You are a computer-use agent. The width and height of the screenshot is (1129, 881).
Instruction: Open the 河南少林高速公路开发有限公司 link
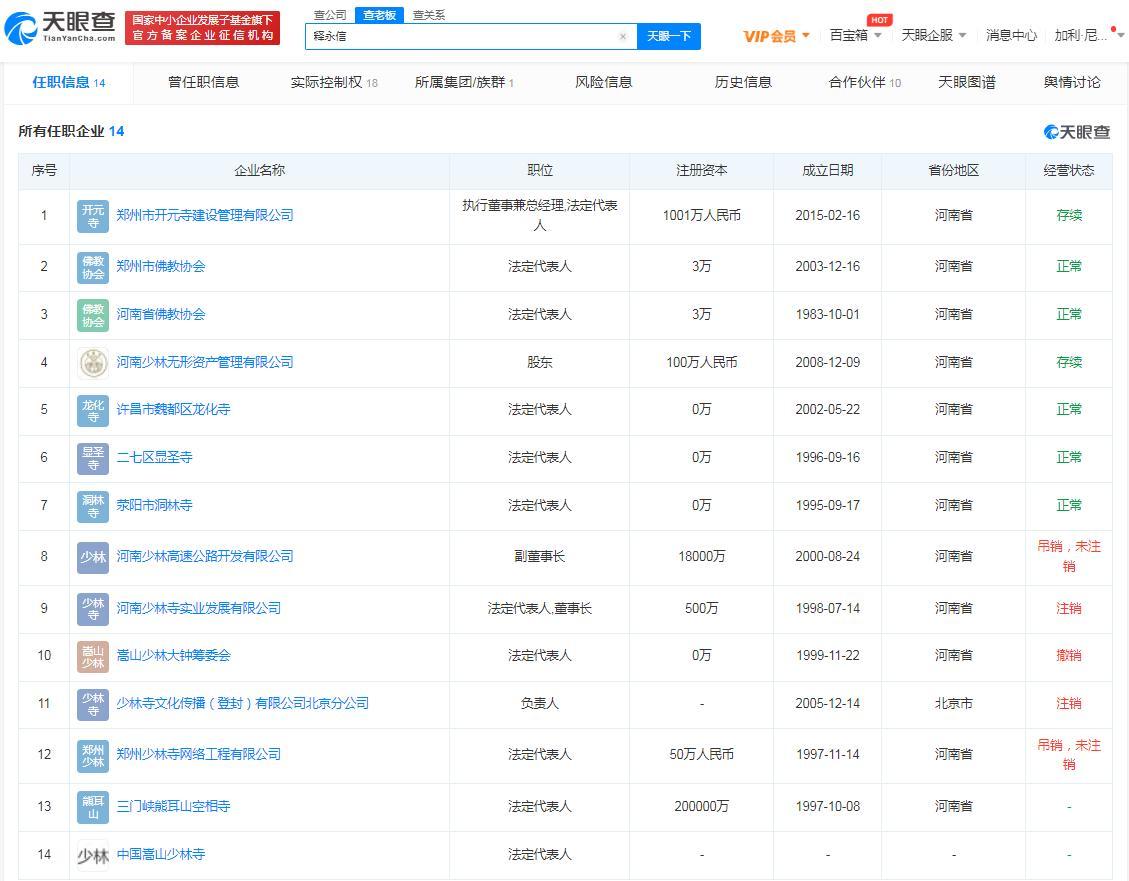(x=205, y=557)
